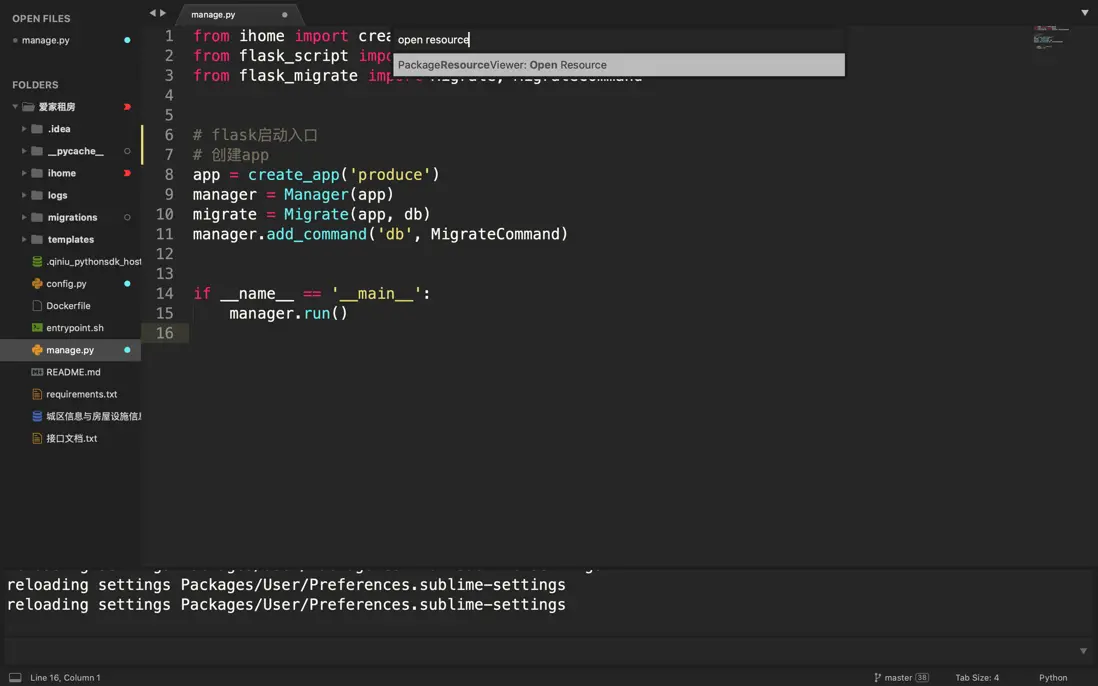Image resolution: width=1098 pixels, height=686 pixels.
Task: Switch to the manage.py tab
Action: click(x=214, y=14)
